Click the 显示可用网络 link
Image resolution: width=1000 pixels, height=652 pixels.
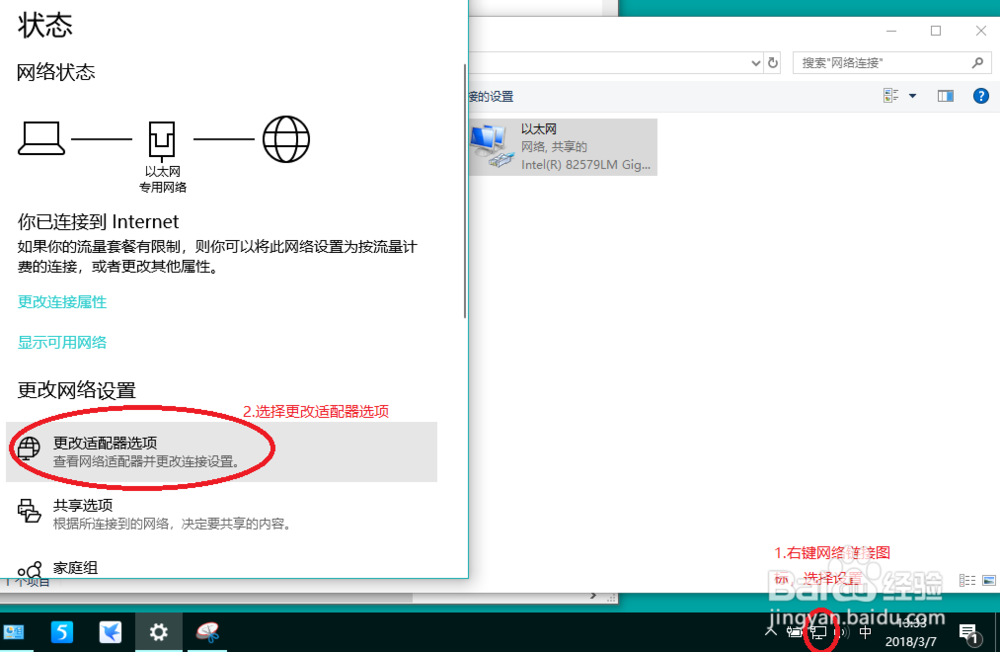point(61,341)
